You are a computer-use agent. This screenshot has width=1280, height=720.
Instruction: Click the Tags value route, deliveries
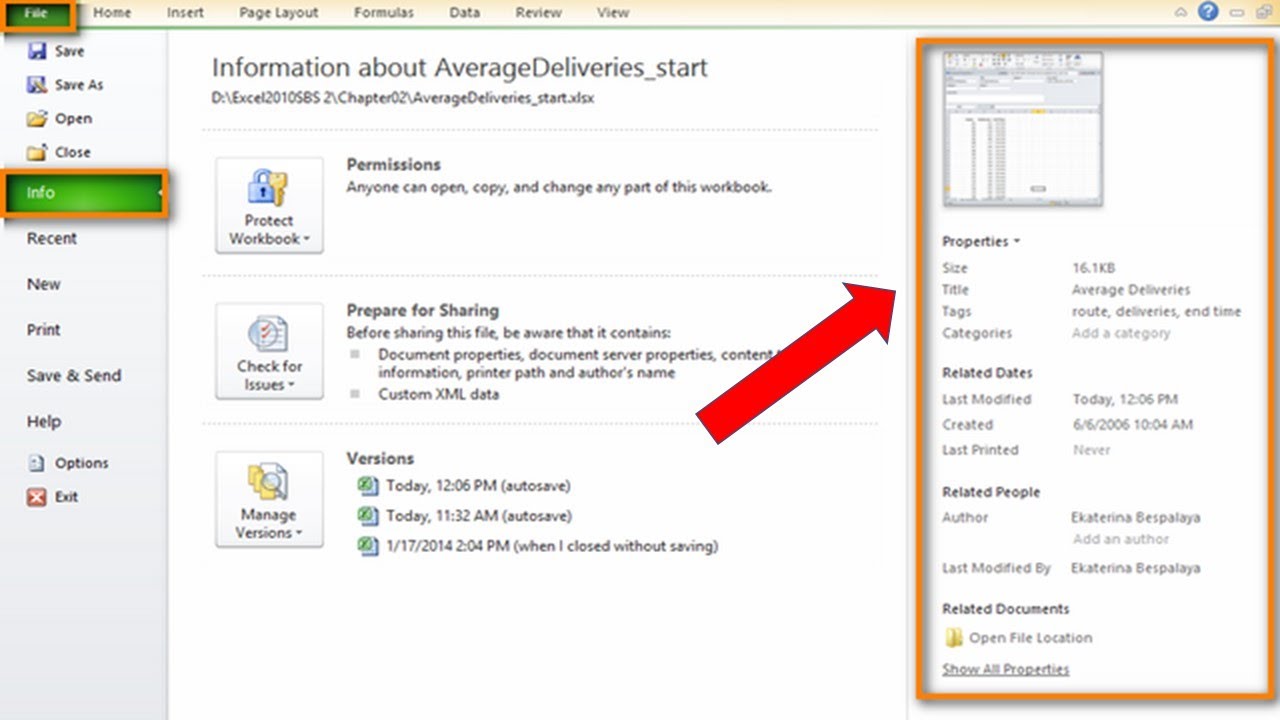1156,312
